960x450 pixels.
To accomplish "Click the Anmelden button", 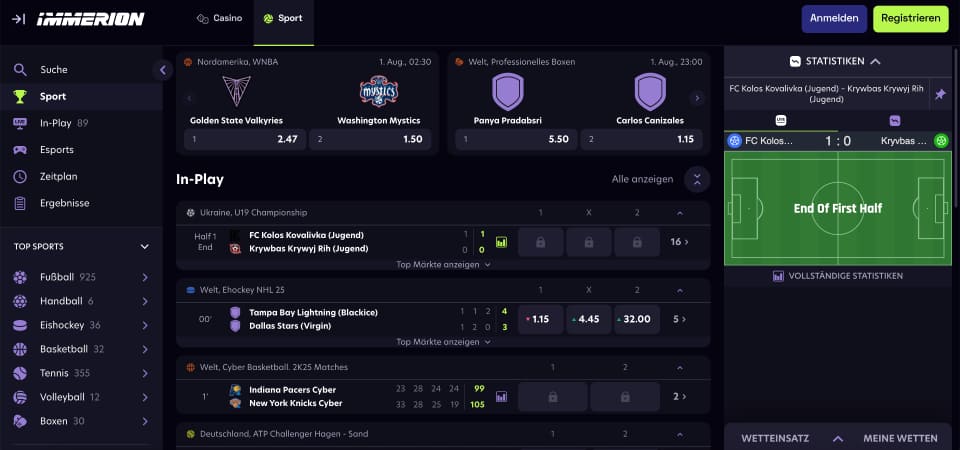I will coord(834,18).
